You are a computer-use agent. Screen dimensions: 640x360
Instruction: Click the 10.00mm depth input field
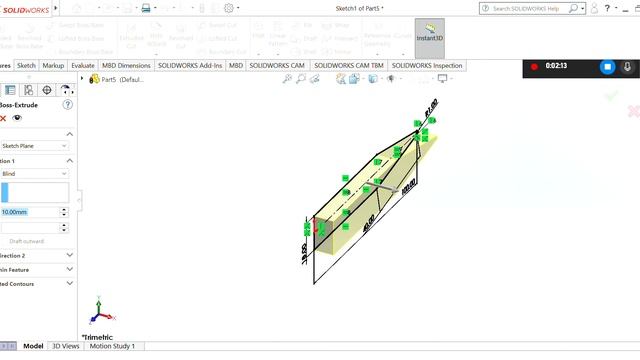(x=30, y=212)
